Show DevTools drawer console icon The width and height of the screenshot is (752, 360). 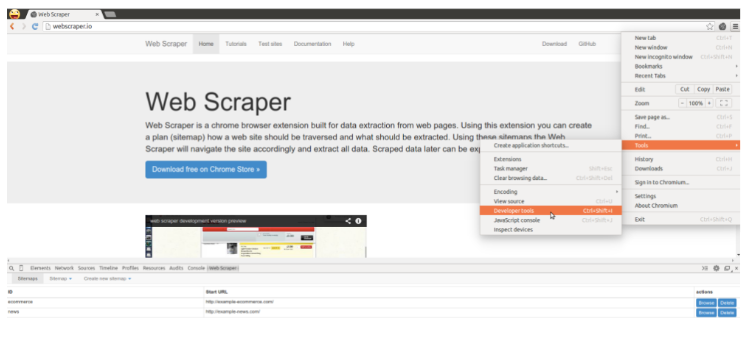tap(705, 268)
